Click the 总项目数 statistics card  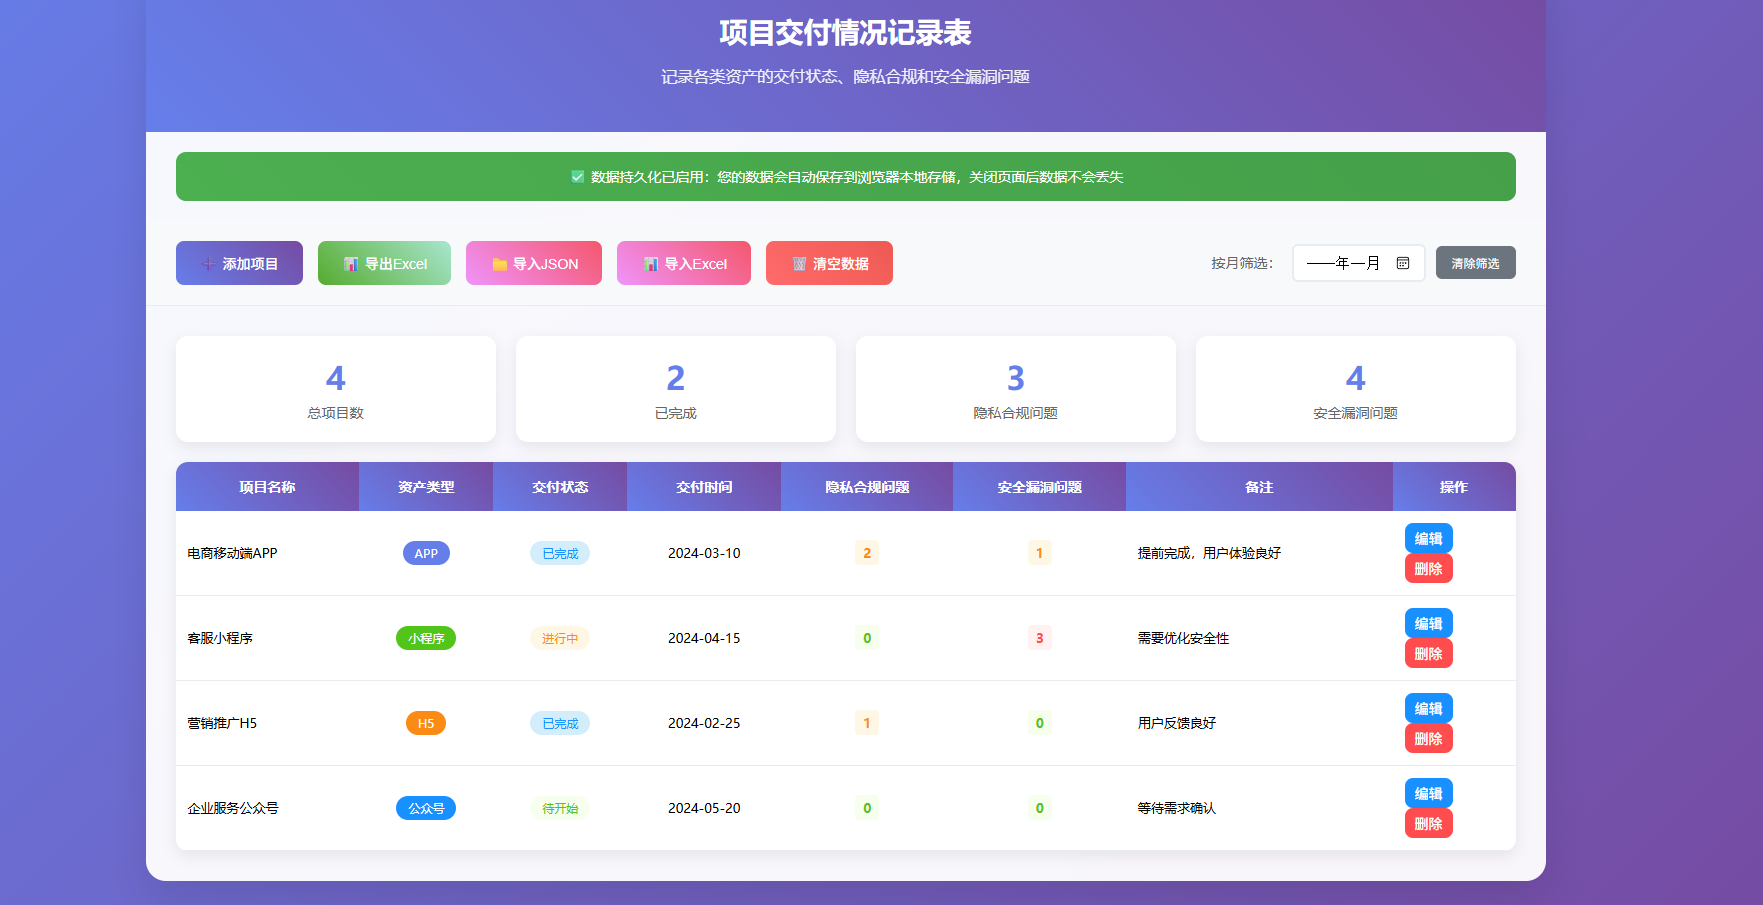(336, 389)
